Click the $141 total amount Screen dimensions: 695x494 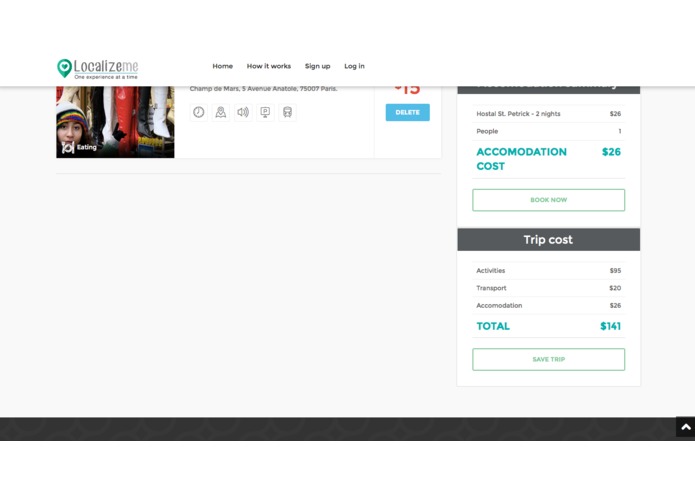click(610, 326)
